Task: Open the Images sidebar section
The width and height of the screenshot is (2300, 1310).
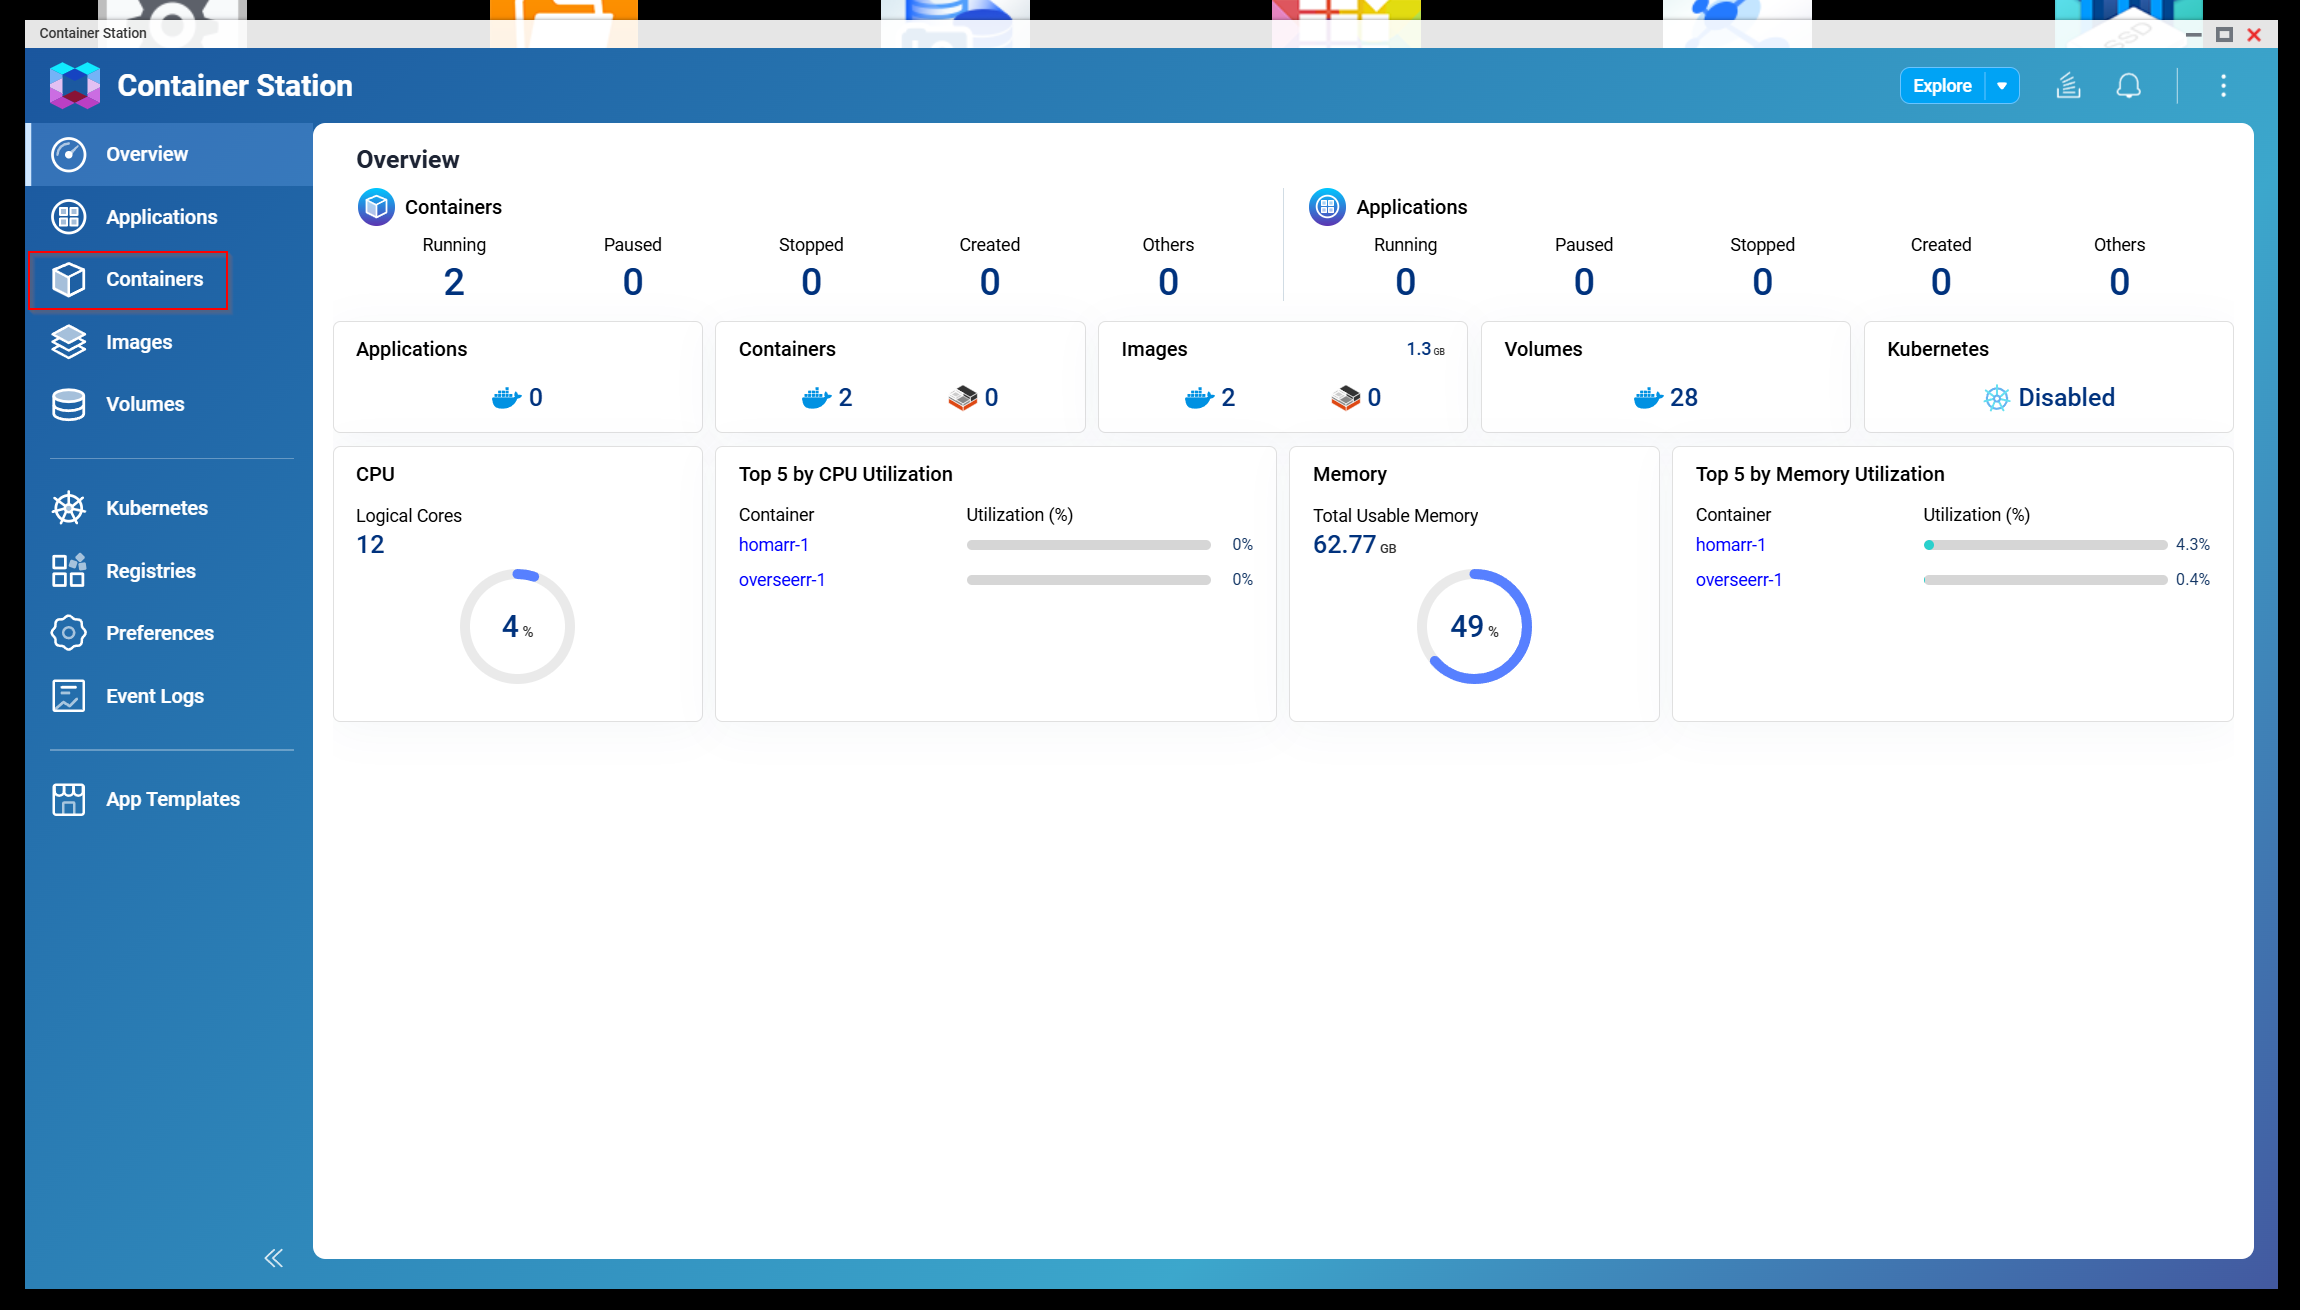Action: point(138,342)
